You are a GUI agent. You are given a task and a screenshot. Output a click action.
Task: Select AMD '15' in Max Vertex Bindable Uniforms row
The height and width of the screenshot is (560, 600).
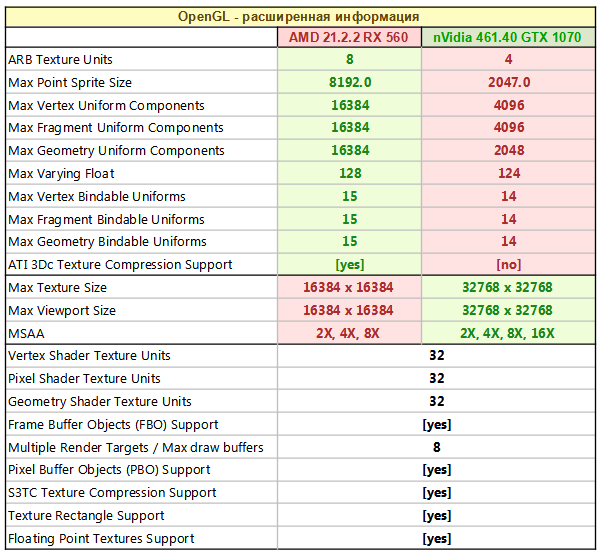(x=349, y=196)
